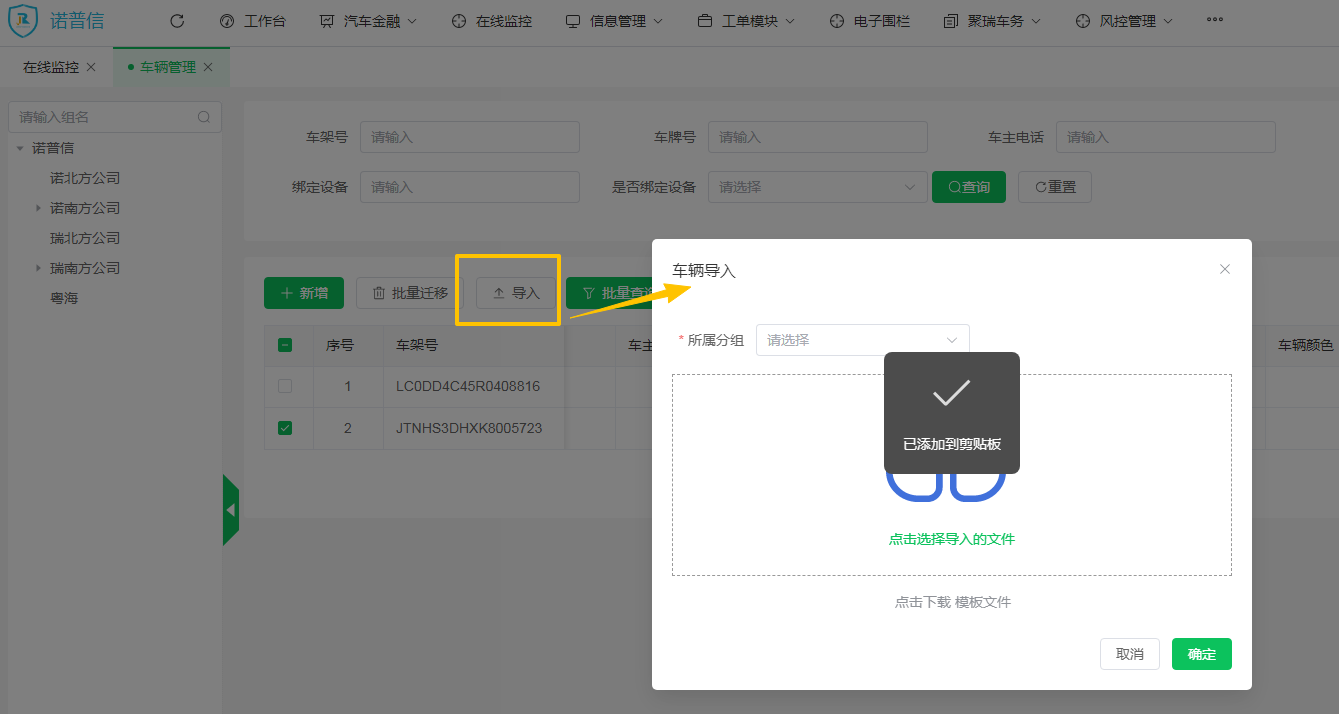The height and width of the screenshot is (714, 1339).
Task: Click the 诺普信 shield logo icon
Action: point(23,21)
